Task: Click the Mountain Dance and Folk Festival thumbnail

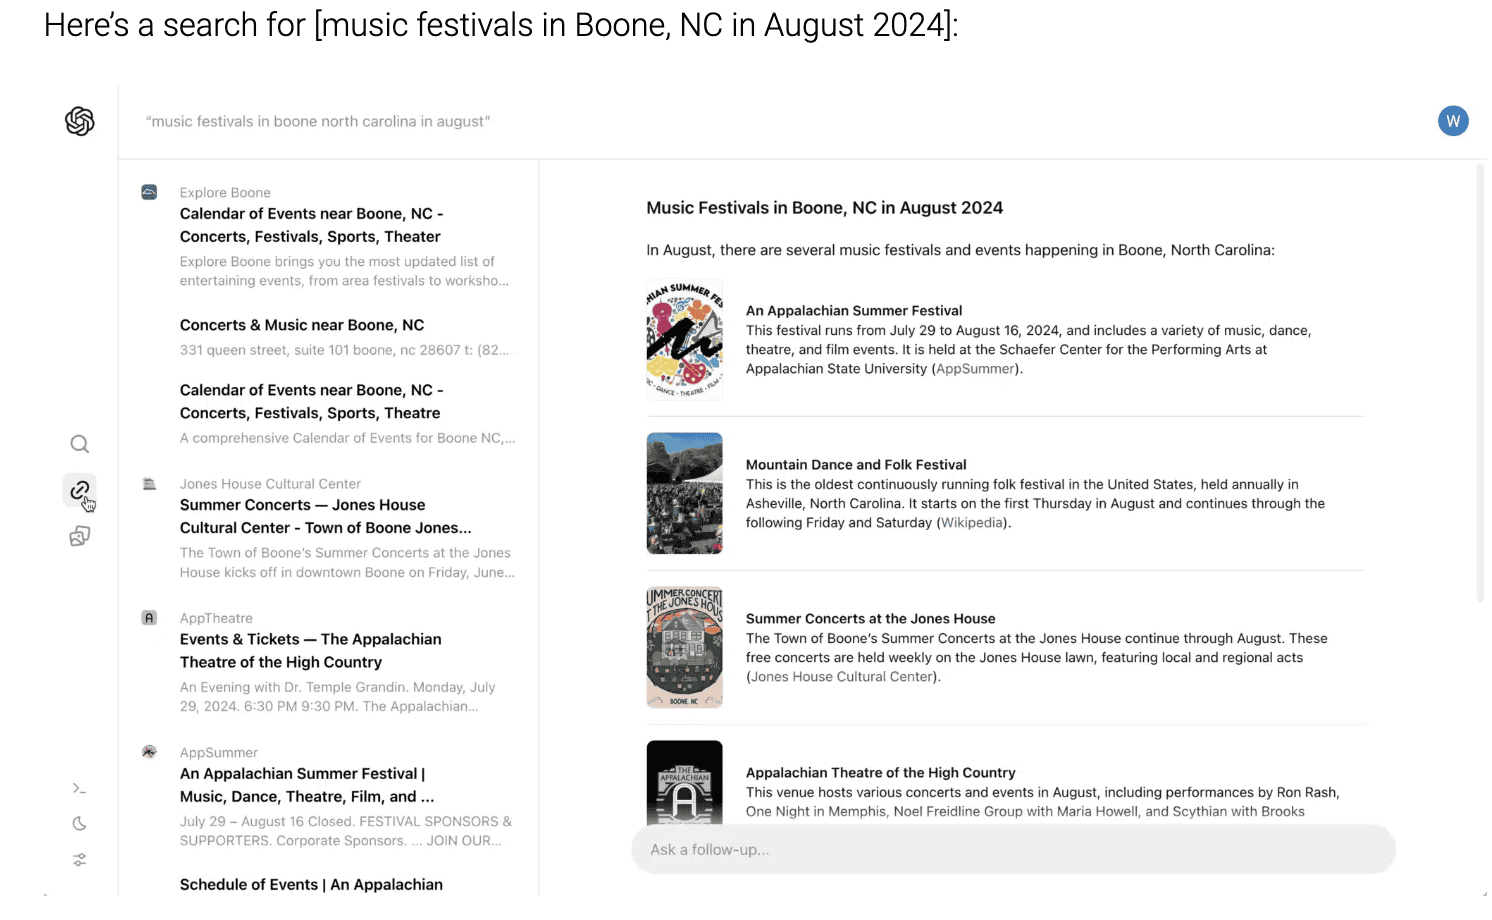Action: (x=685, y=493)
